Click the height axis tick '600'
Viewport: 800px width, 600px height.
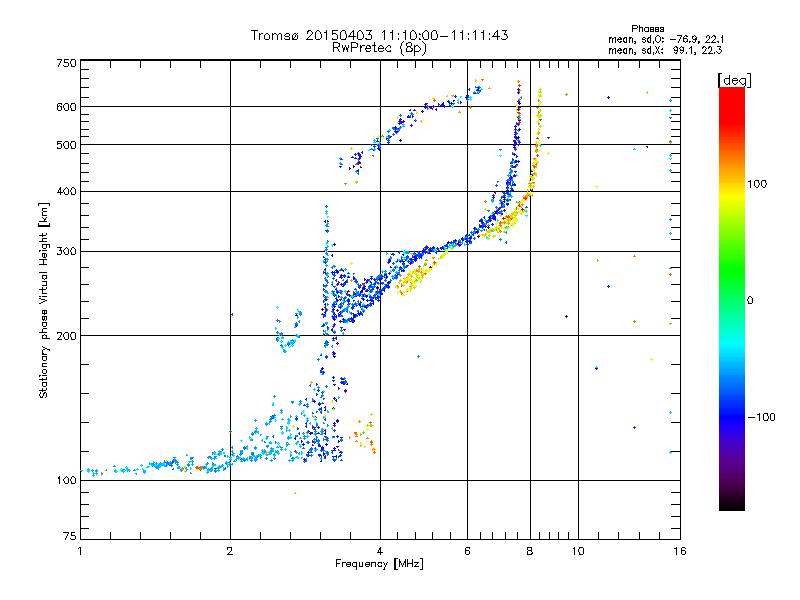[66, 107]
